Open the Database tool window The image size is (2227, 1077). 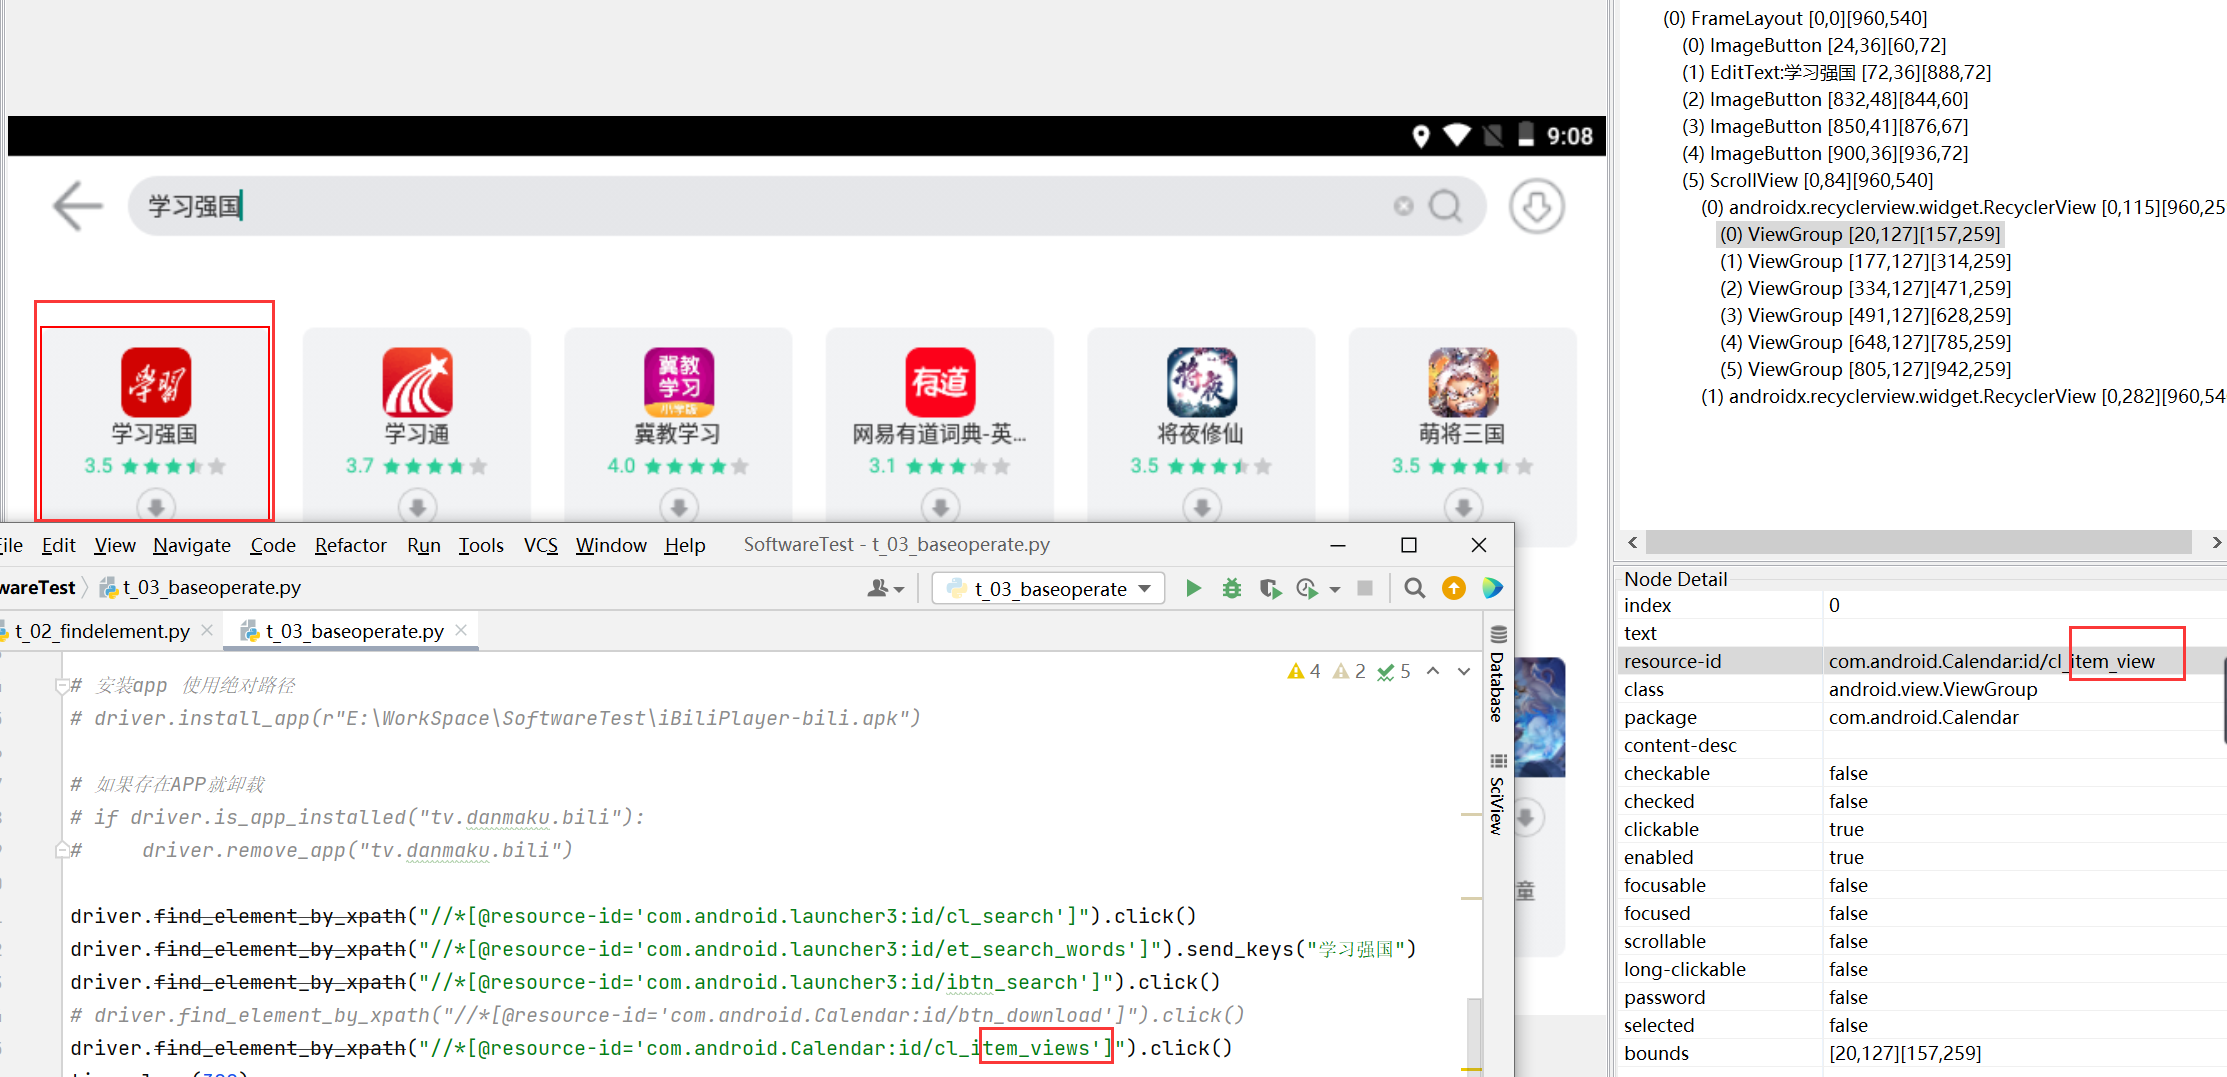coord(1497,673)
